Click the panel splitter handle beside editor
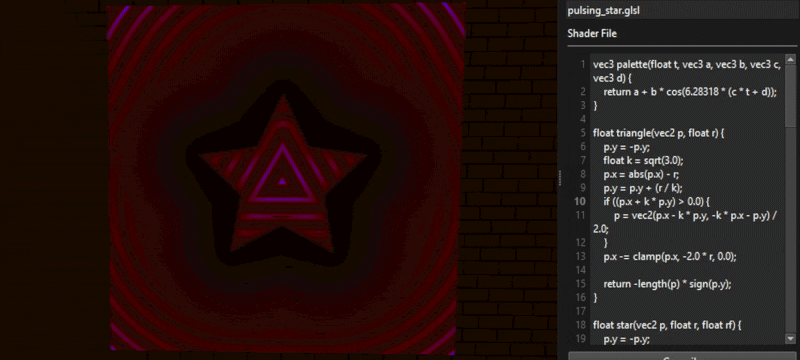 click(x=561, y=178)
